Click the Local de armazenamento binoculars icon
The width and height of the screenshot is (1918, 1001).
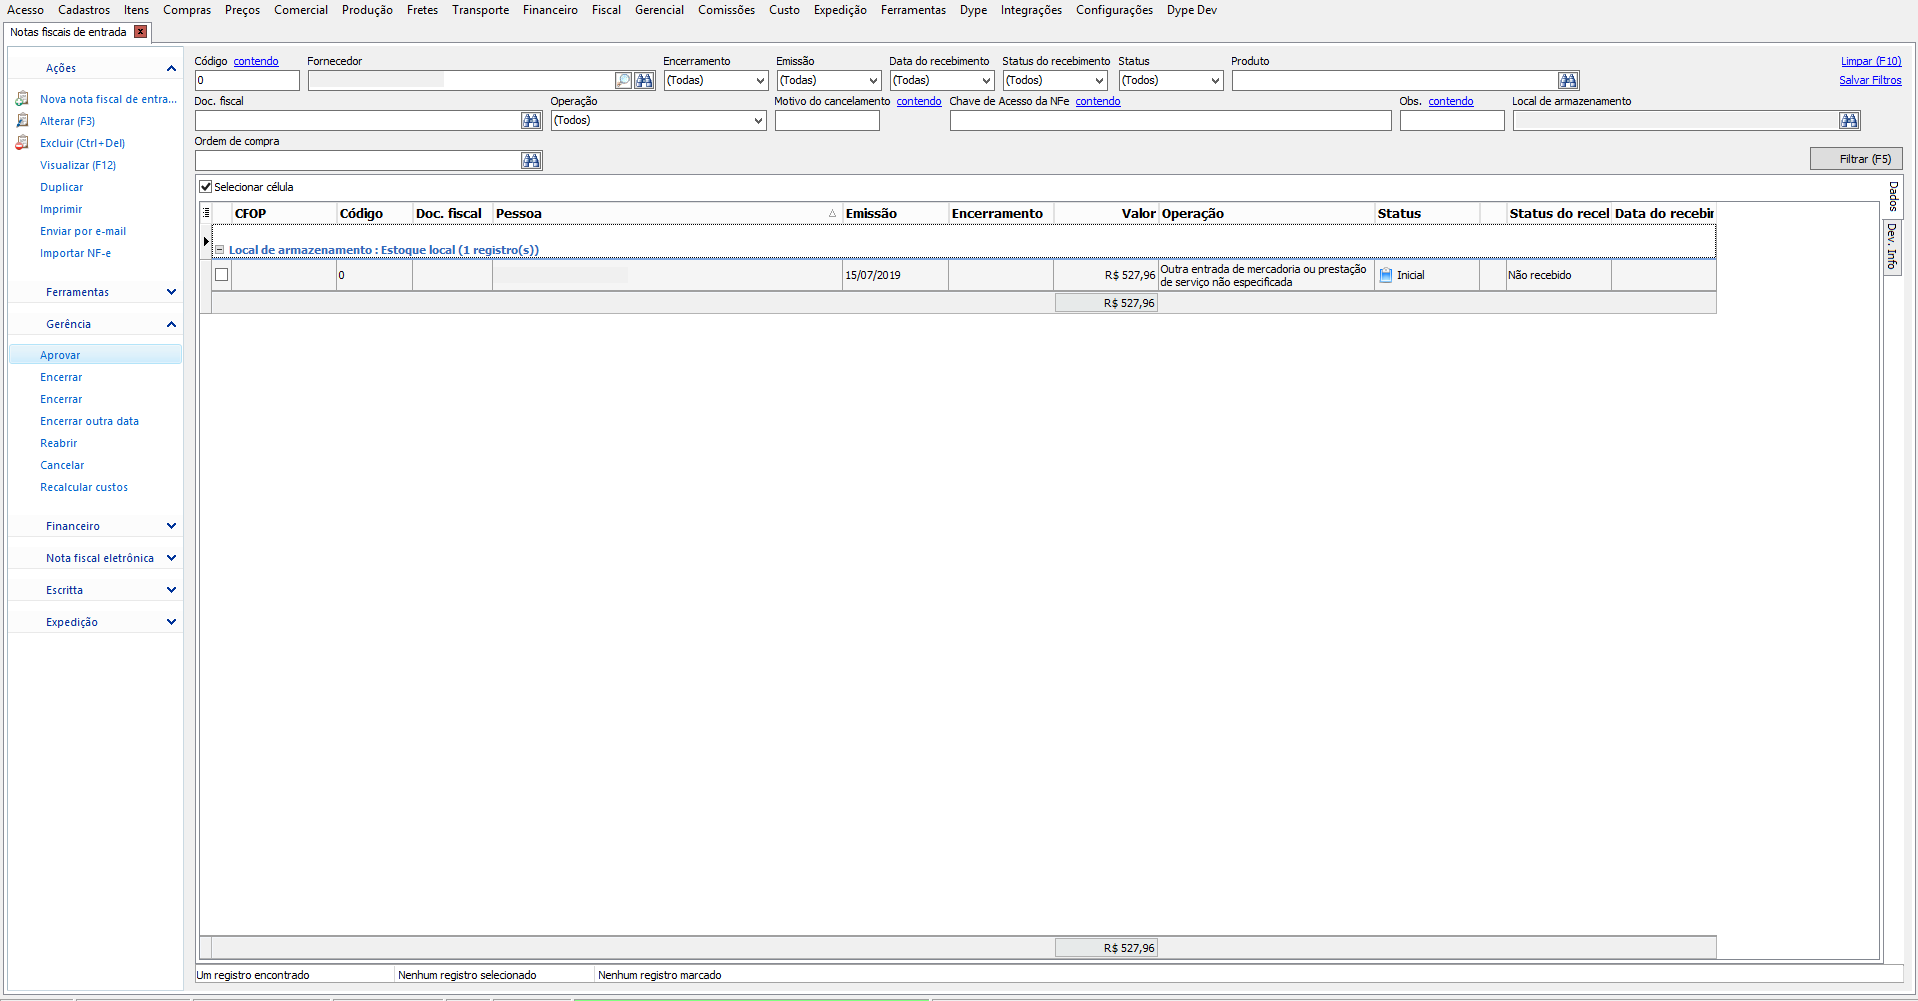coord(1849,120)
